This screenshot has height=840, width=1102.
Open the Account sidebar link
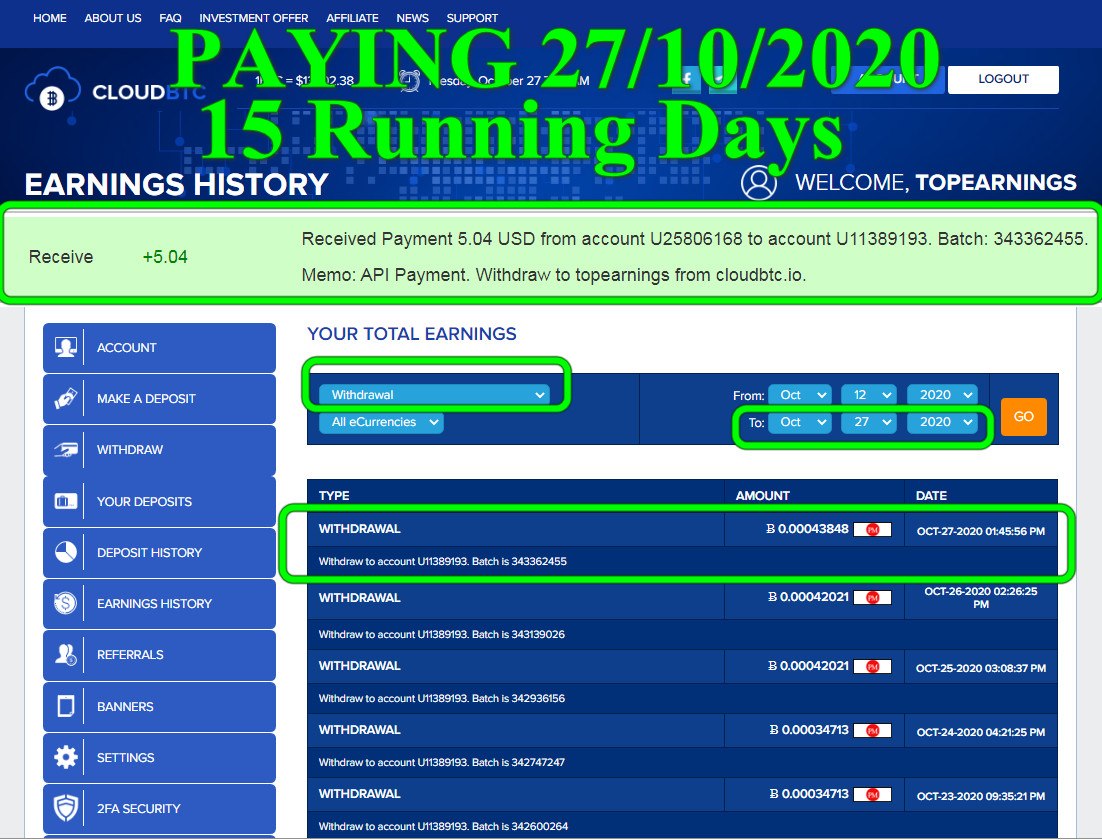point(159,347)
